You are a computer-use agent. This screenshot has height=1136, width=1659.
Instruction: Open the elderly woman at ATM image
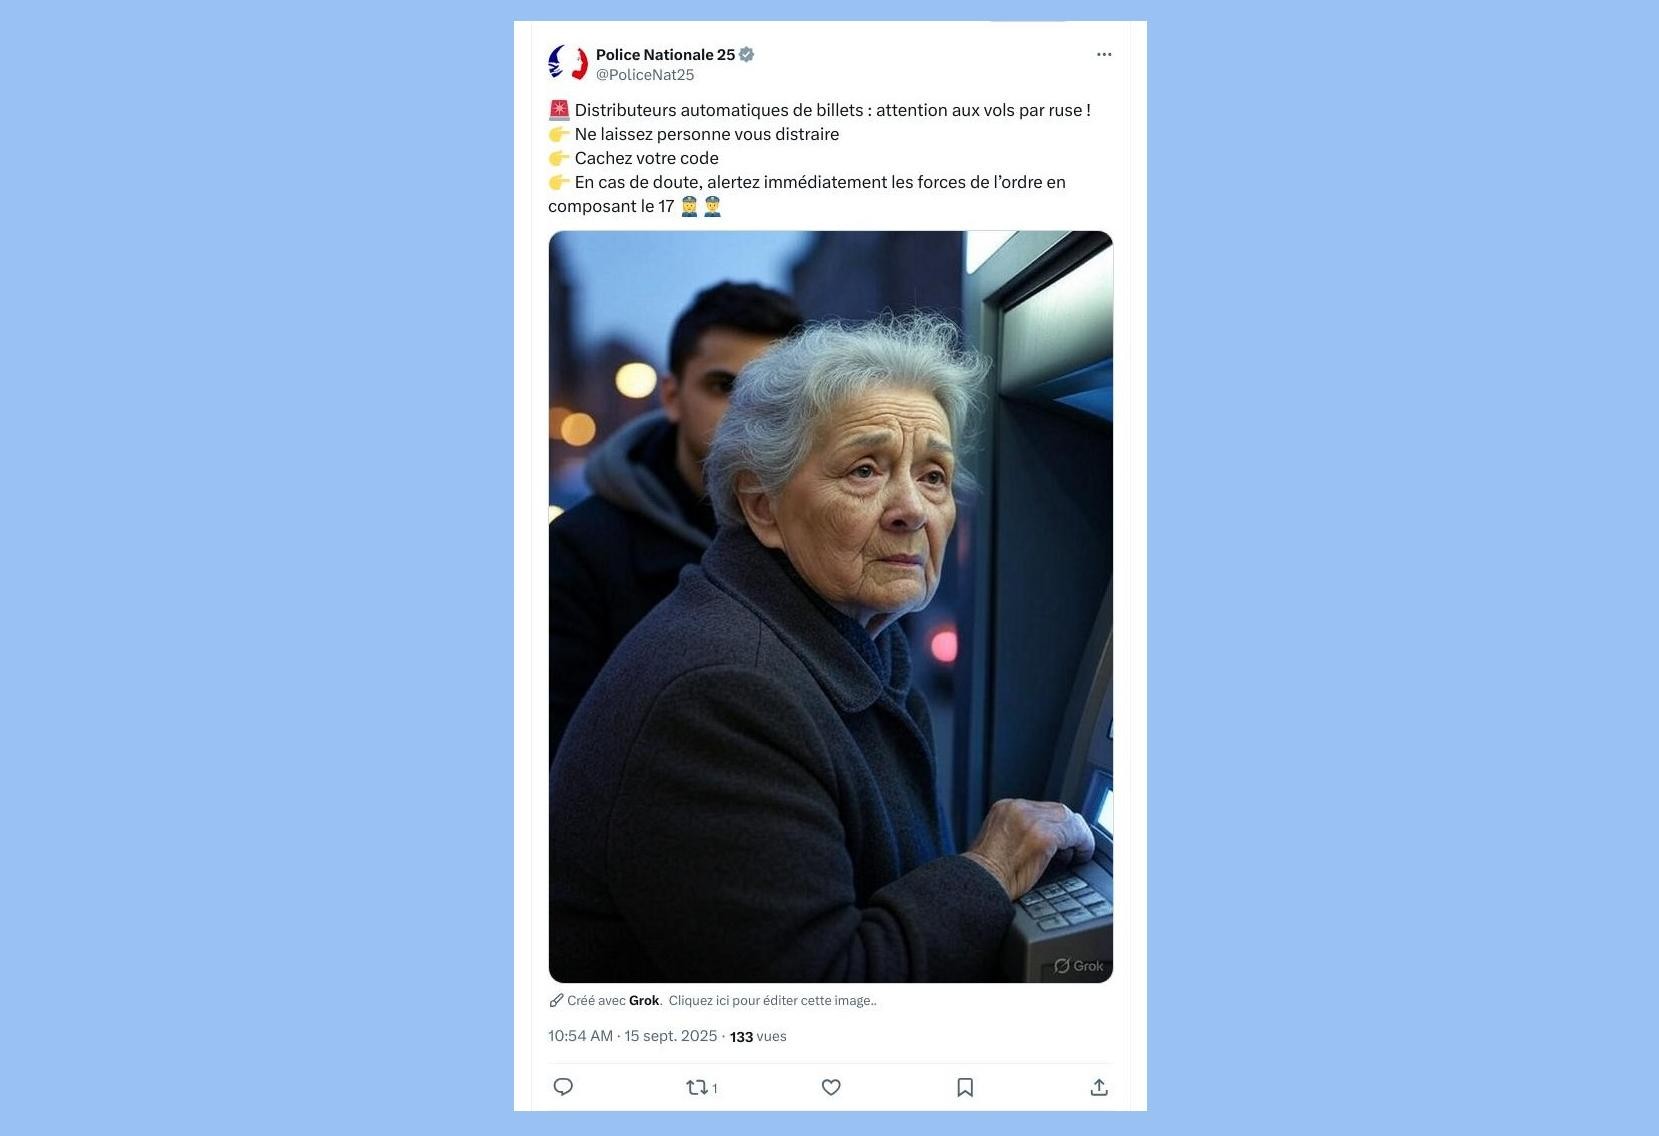[830, 606]
